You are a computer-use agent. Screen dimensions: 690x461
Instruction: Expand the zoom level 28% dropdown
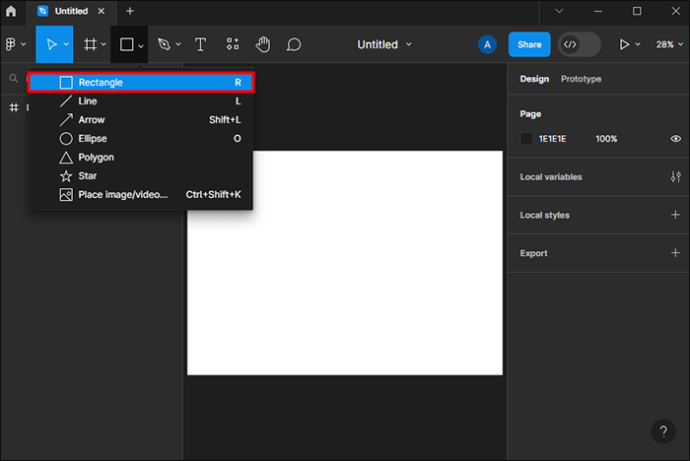[669, 45]
